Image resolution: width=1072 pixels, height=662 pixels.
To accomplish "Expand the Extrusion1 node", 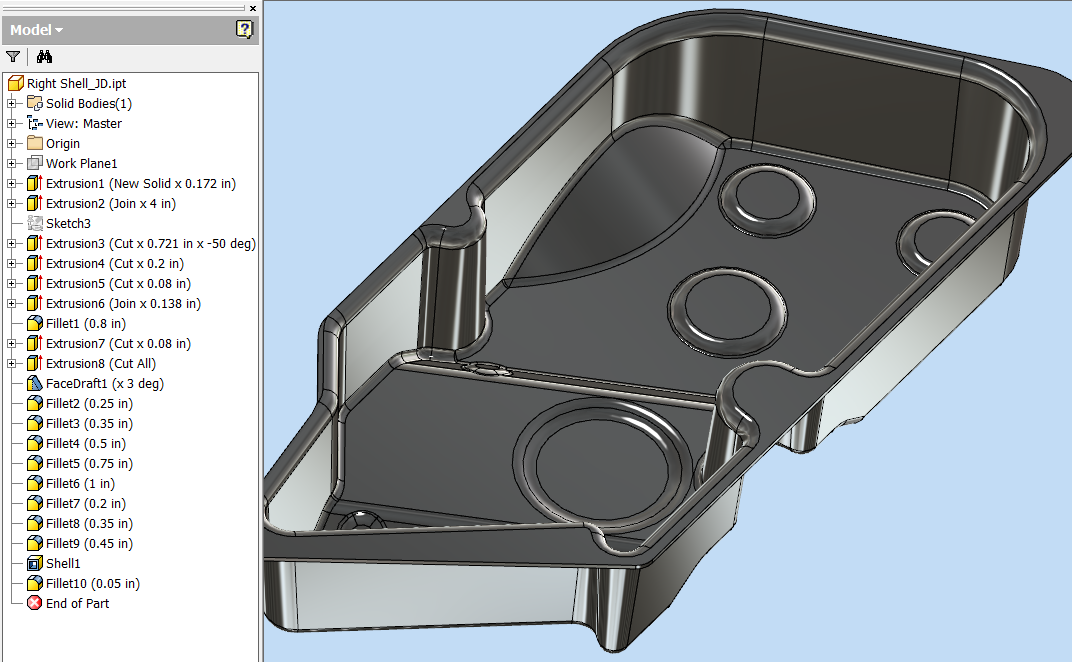I will coord(12,183).
